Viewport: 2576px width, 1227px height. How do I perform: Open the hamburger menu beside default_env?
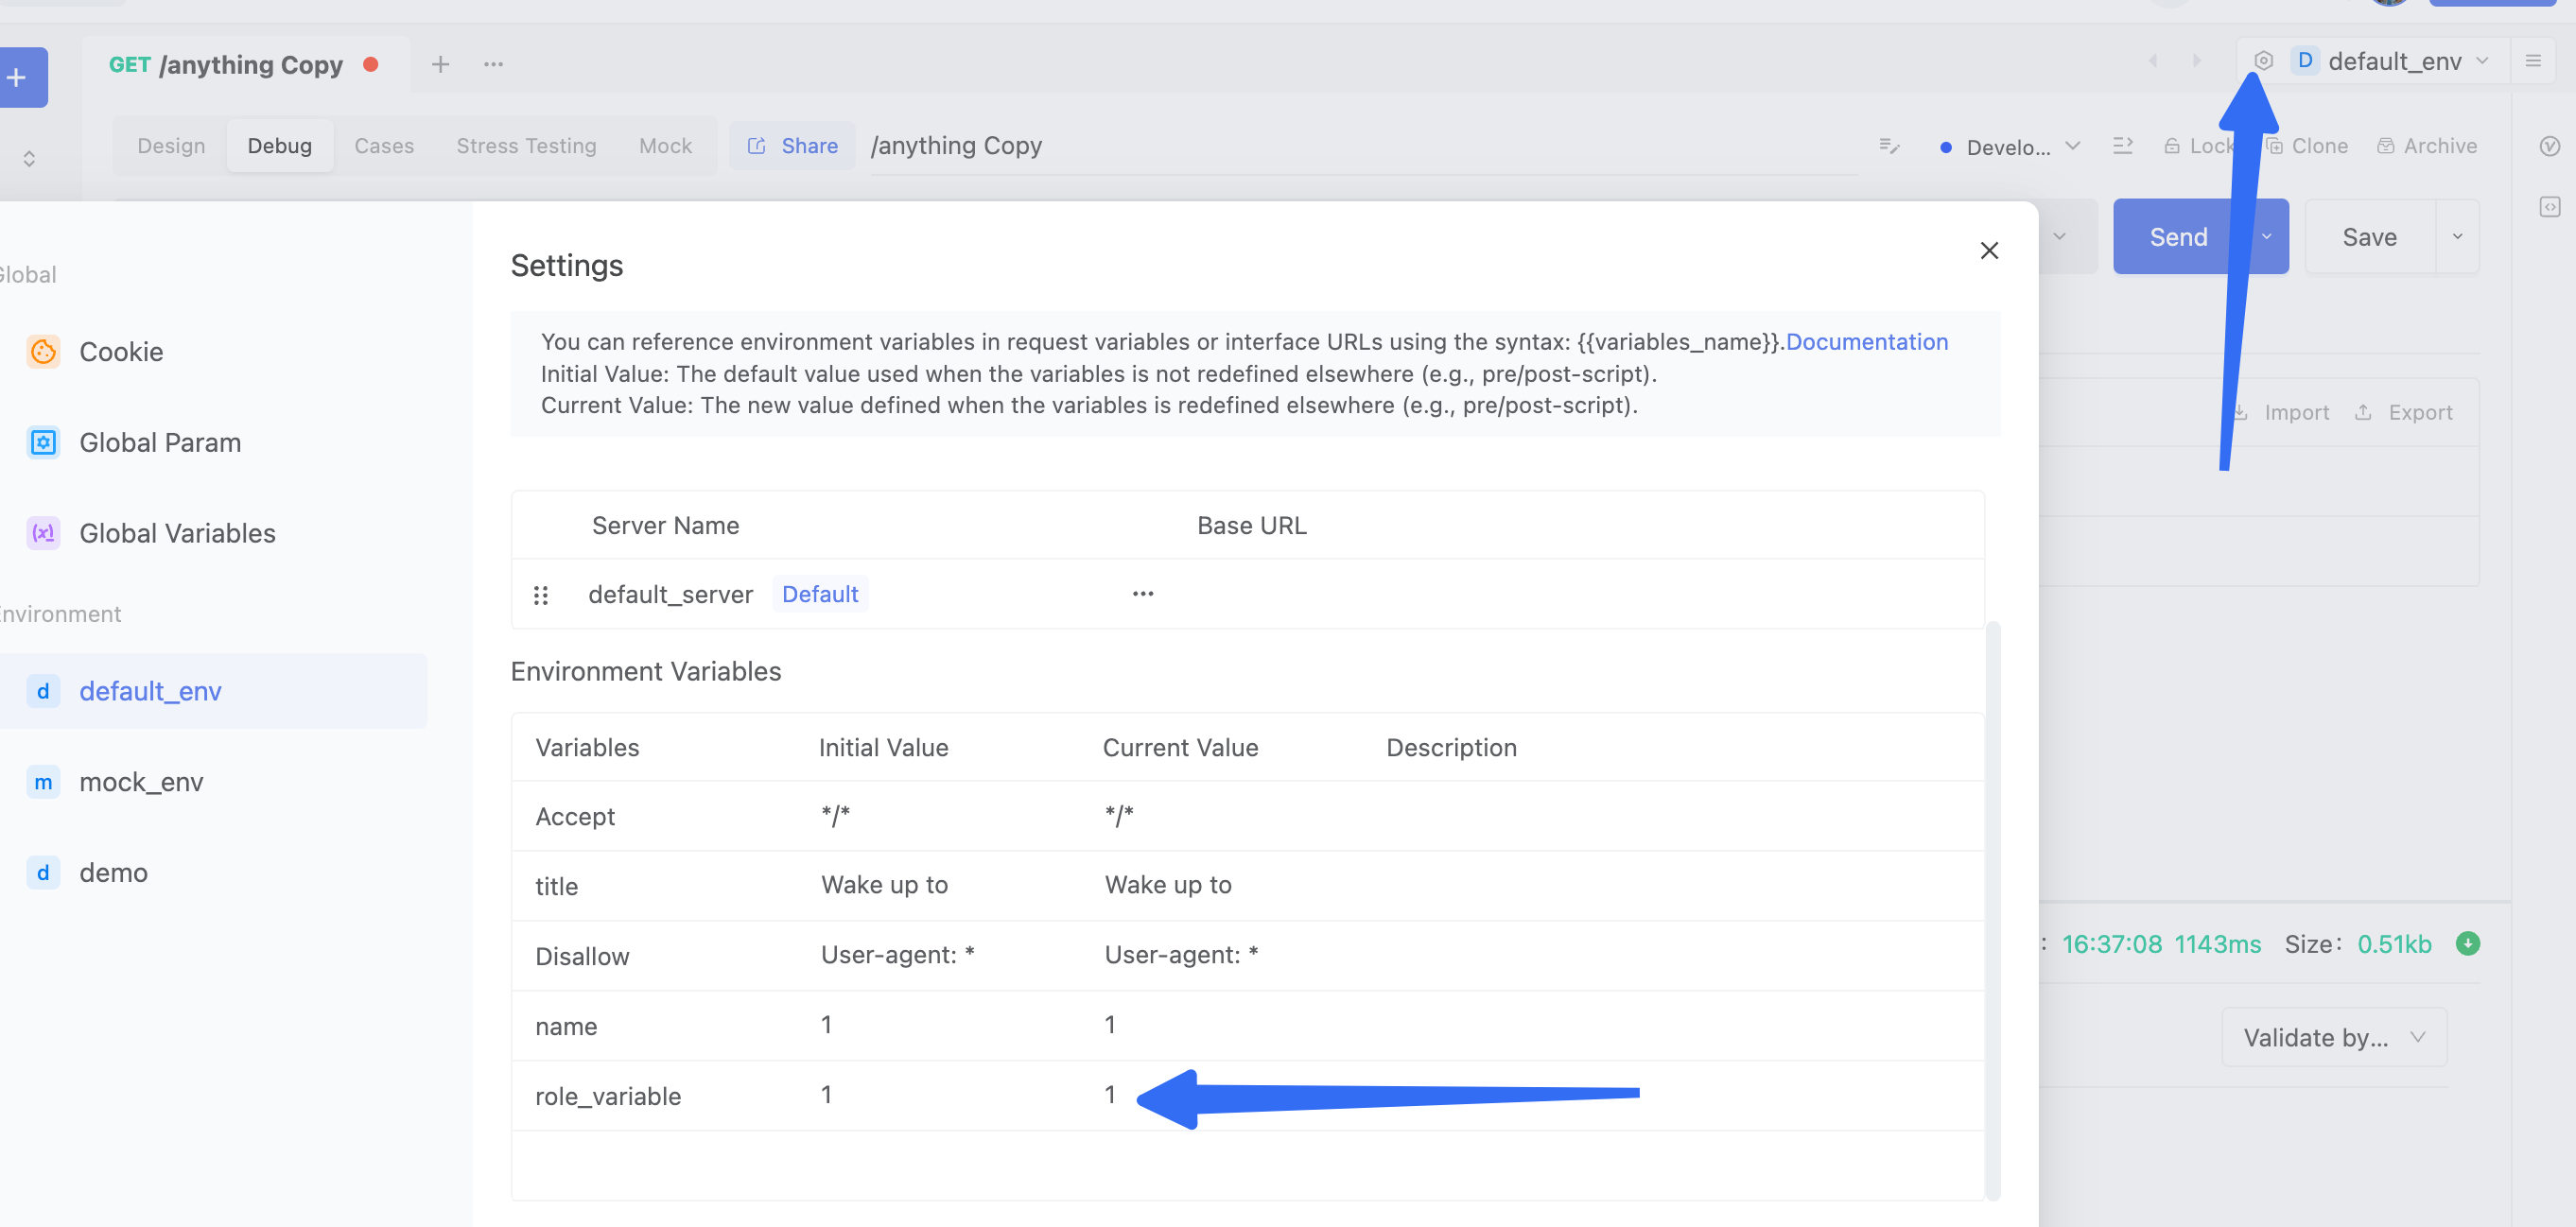tap(2533, 61)
